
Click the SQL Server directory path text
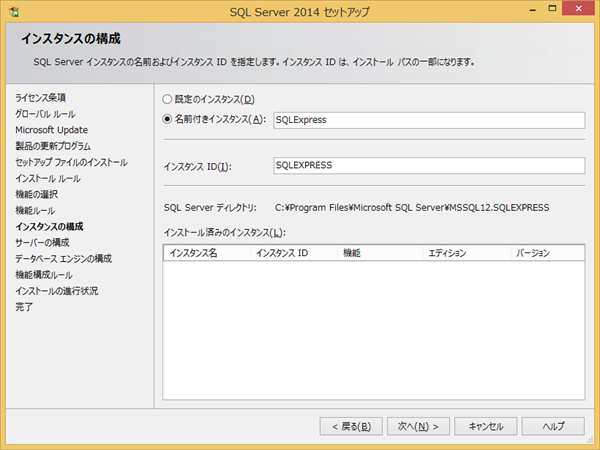(412, 208)
